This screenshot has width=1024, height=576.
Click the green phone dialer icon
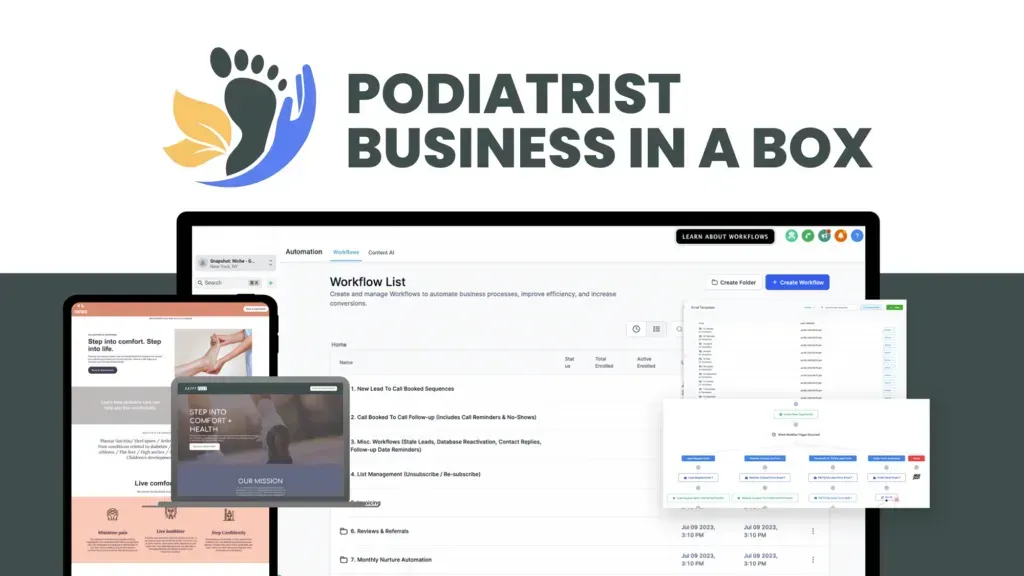(x=808, y=236)
